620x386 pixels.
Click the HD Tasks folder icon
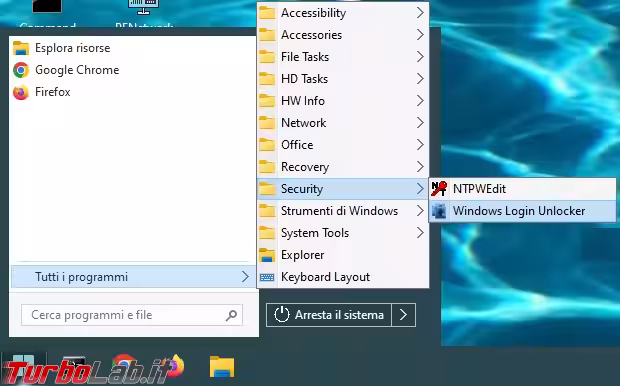point(267,79)
